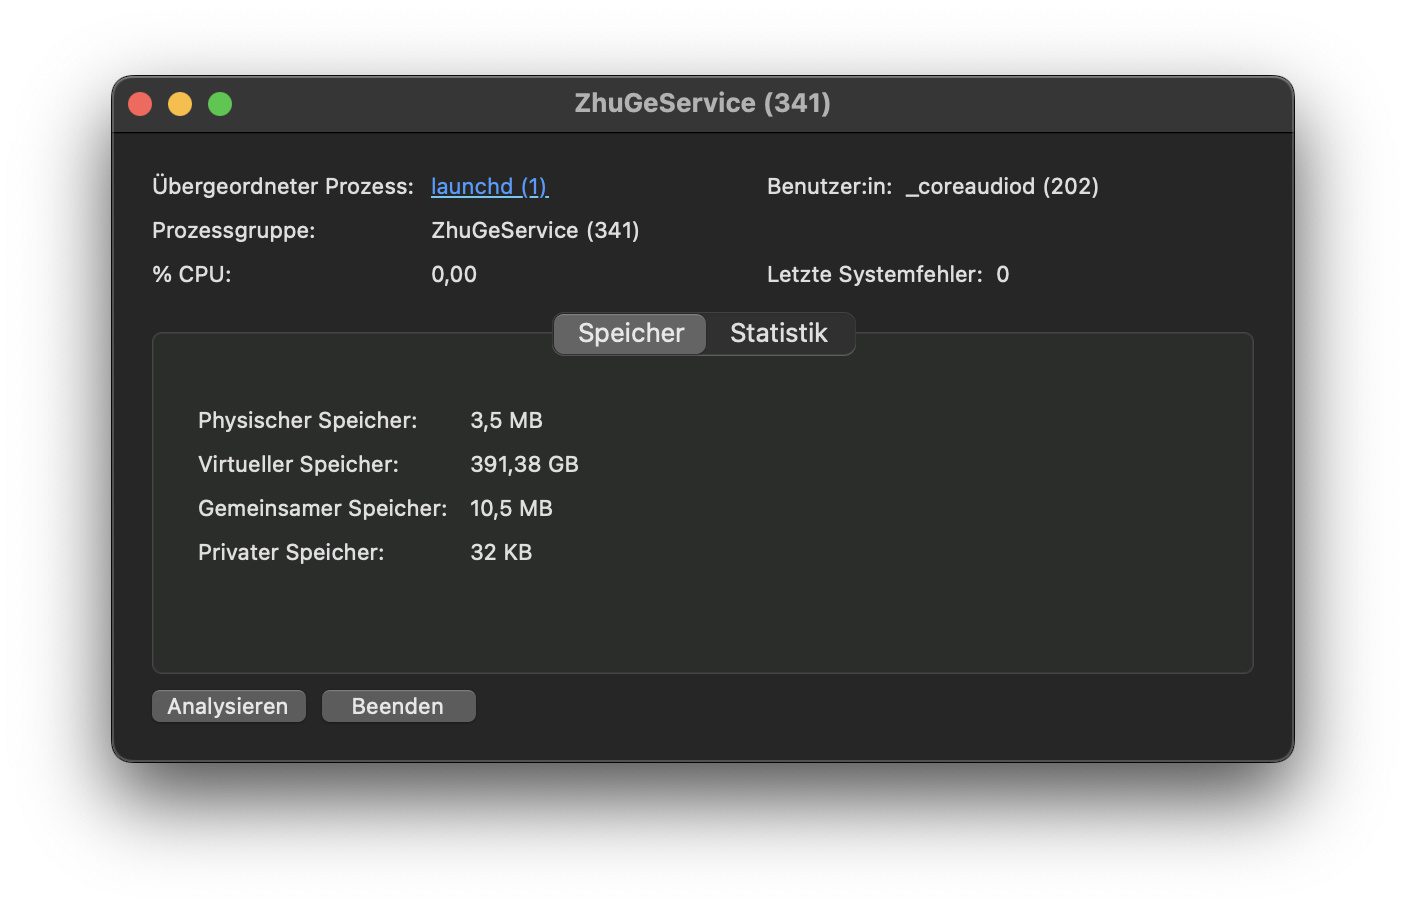Click the Prozessgruppe label text
Viewport: 1406px width, 910px height.
pyautogui.click(x=233, y=231)
